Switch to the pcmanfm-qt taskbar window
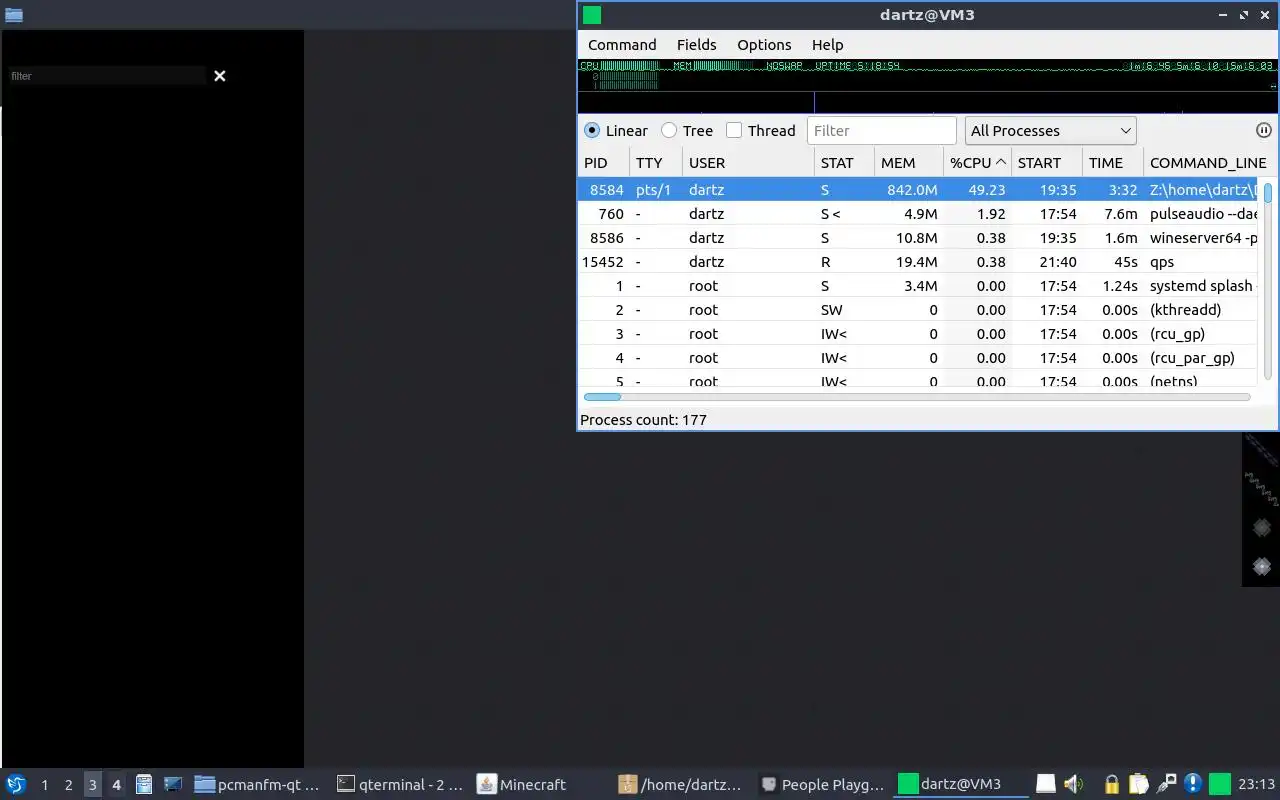 coord(258,784)
